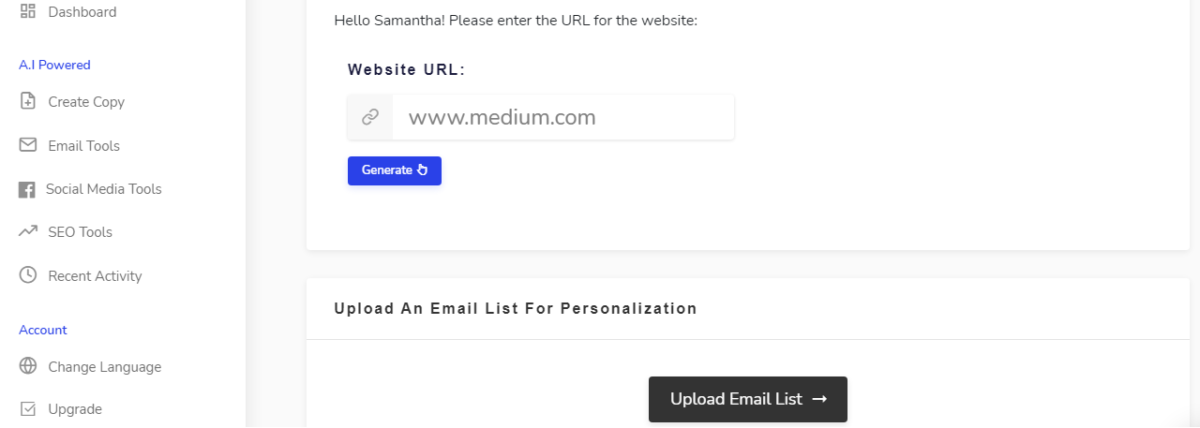Click the Email Tools envelope icon

tap(28, 145)
